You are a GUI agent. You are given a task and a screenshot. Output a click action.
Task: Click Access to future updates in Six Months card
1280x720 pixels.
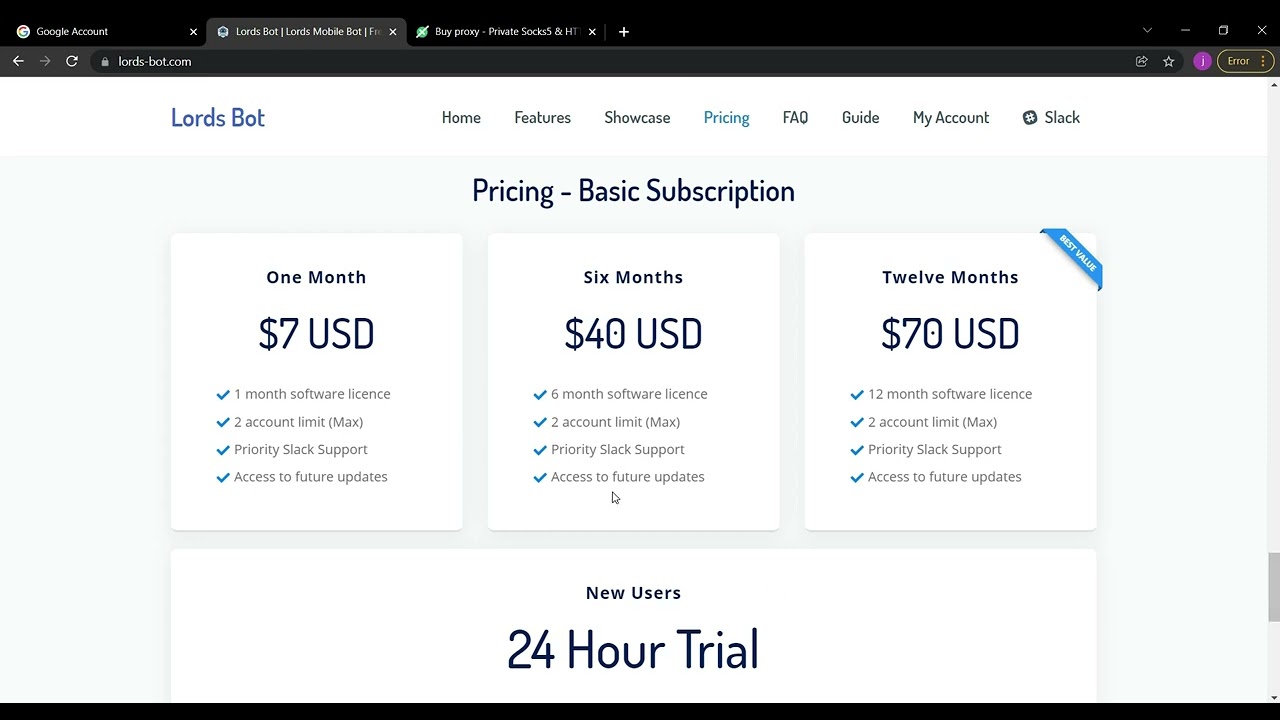(x=628, y=477)
